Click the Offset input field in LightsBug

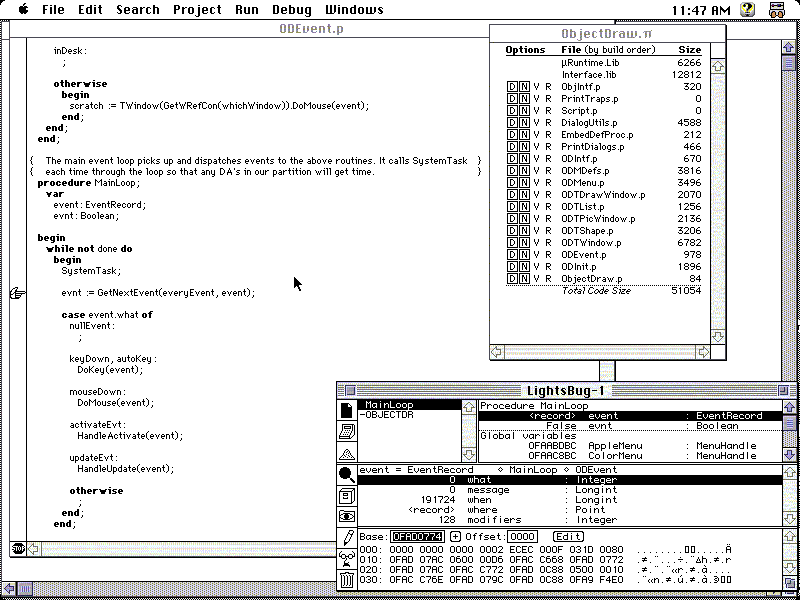[x=522, y=537]
